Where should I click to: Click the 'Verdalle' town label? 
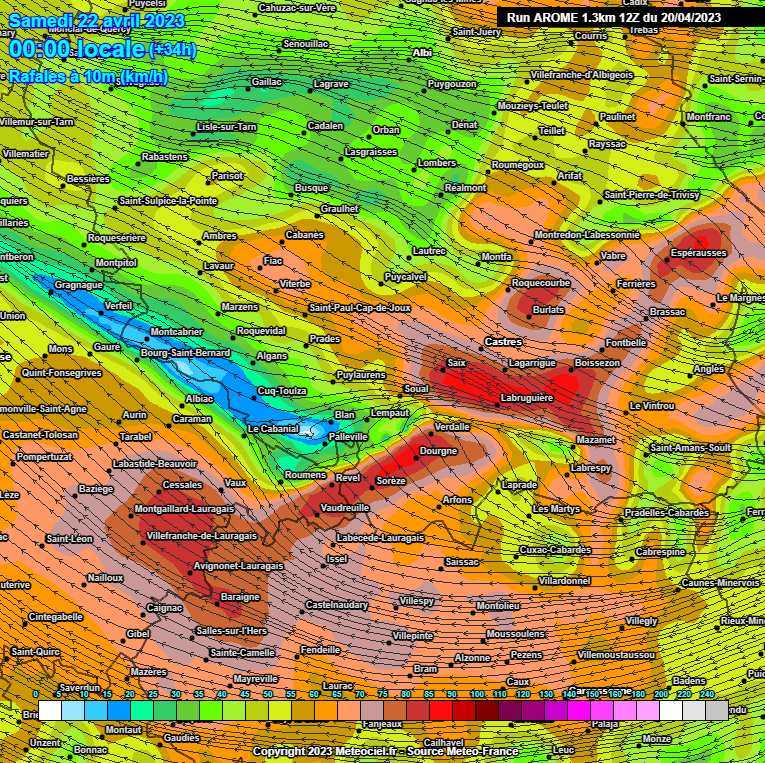click(x=452, y=427)
